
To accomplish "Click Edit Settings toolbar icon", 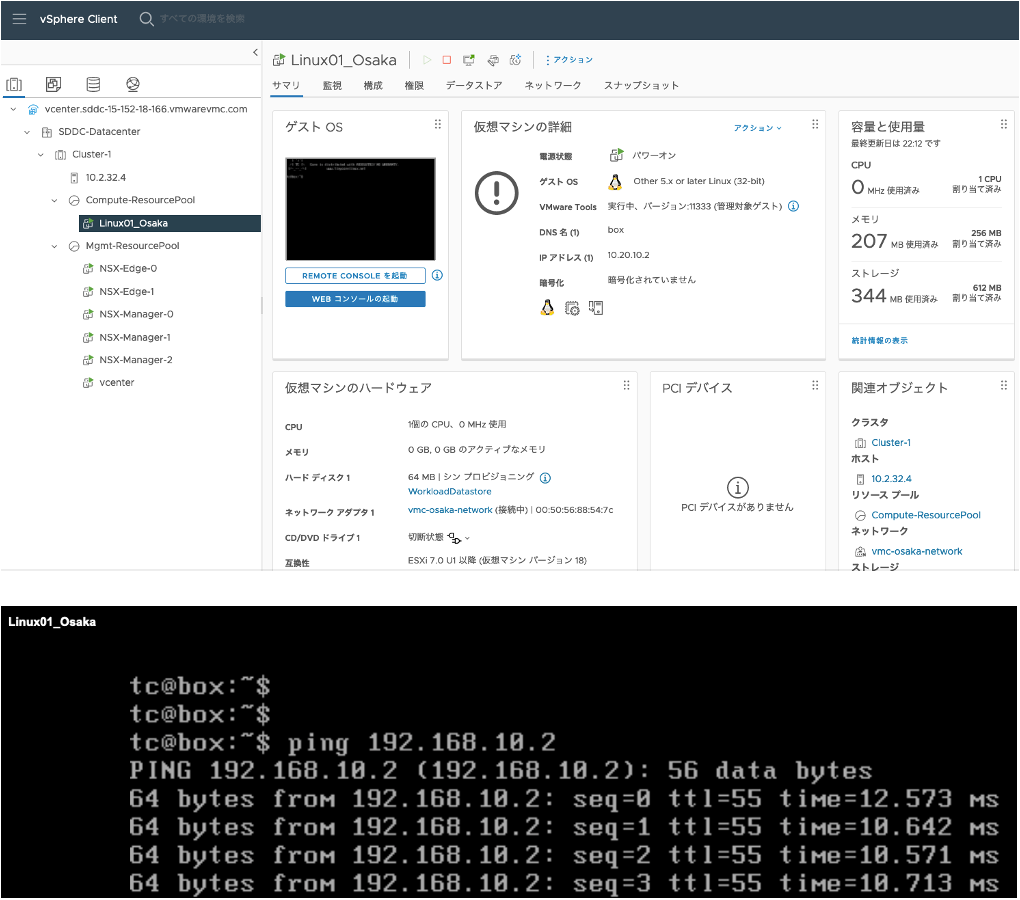I will point(493,60).
